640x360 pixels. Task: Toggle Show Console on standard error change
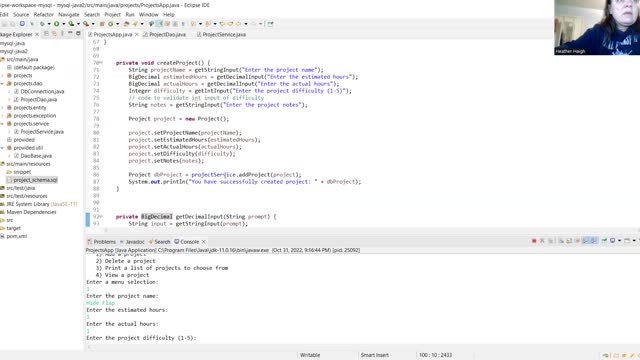pos(594,241)
